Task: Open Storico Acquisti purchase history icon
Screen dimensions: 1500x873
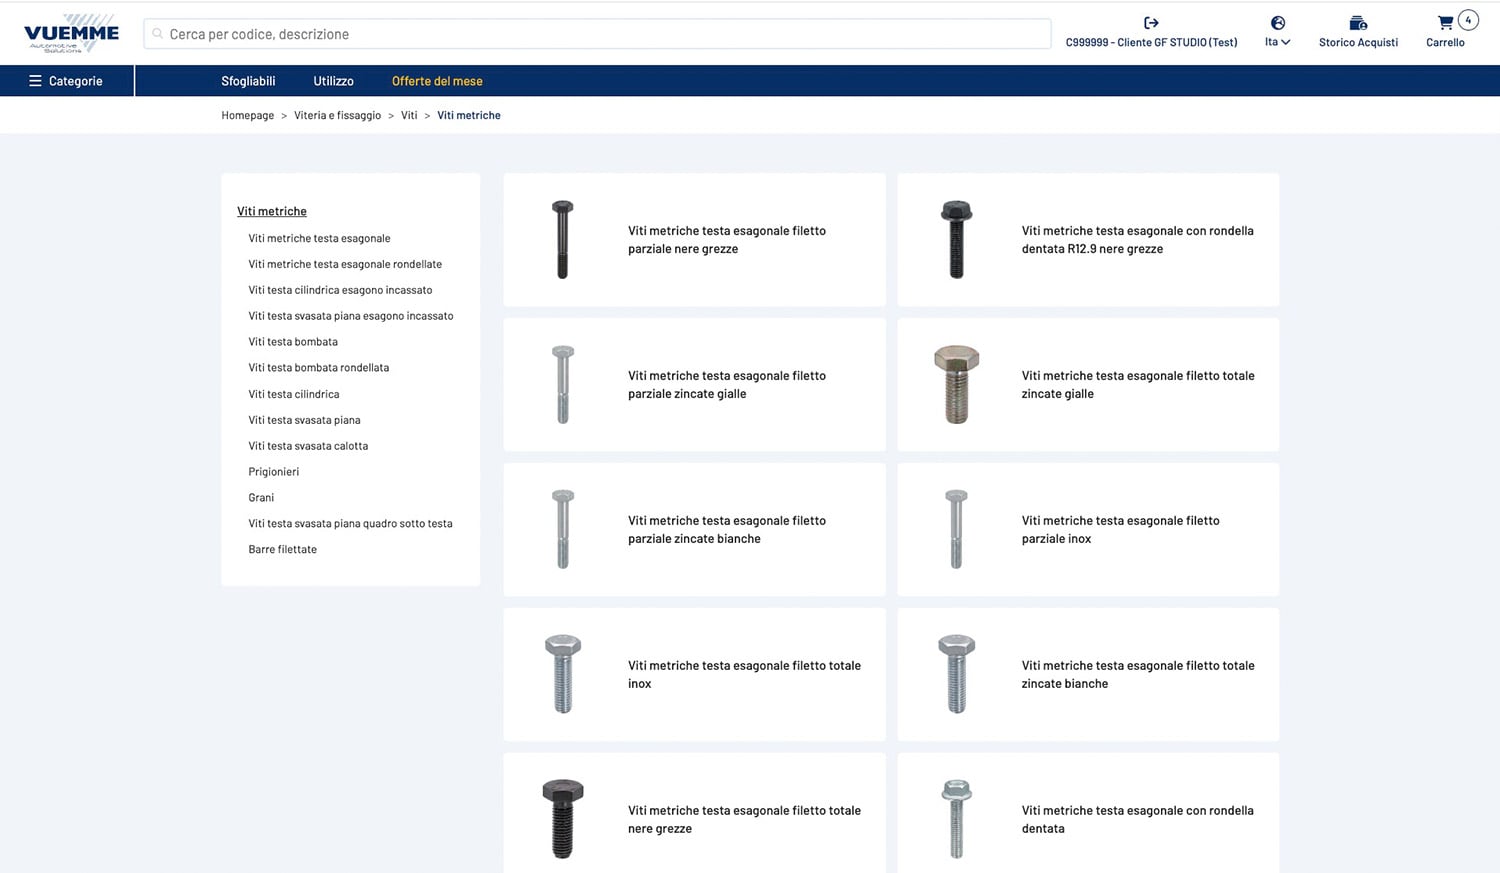Action: pyautogui.click(x=1357, y=23)
